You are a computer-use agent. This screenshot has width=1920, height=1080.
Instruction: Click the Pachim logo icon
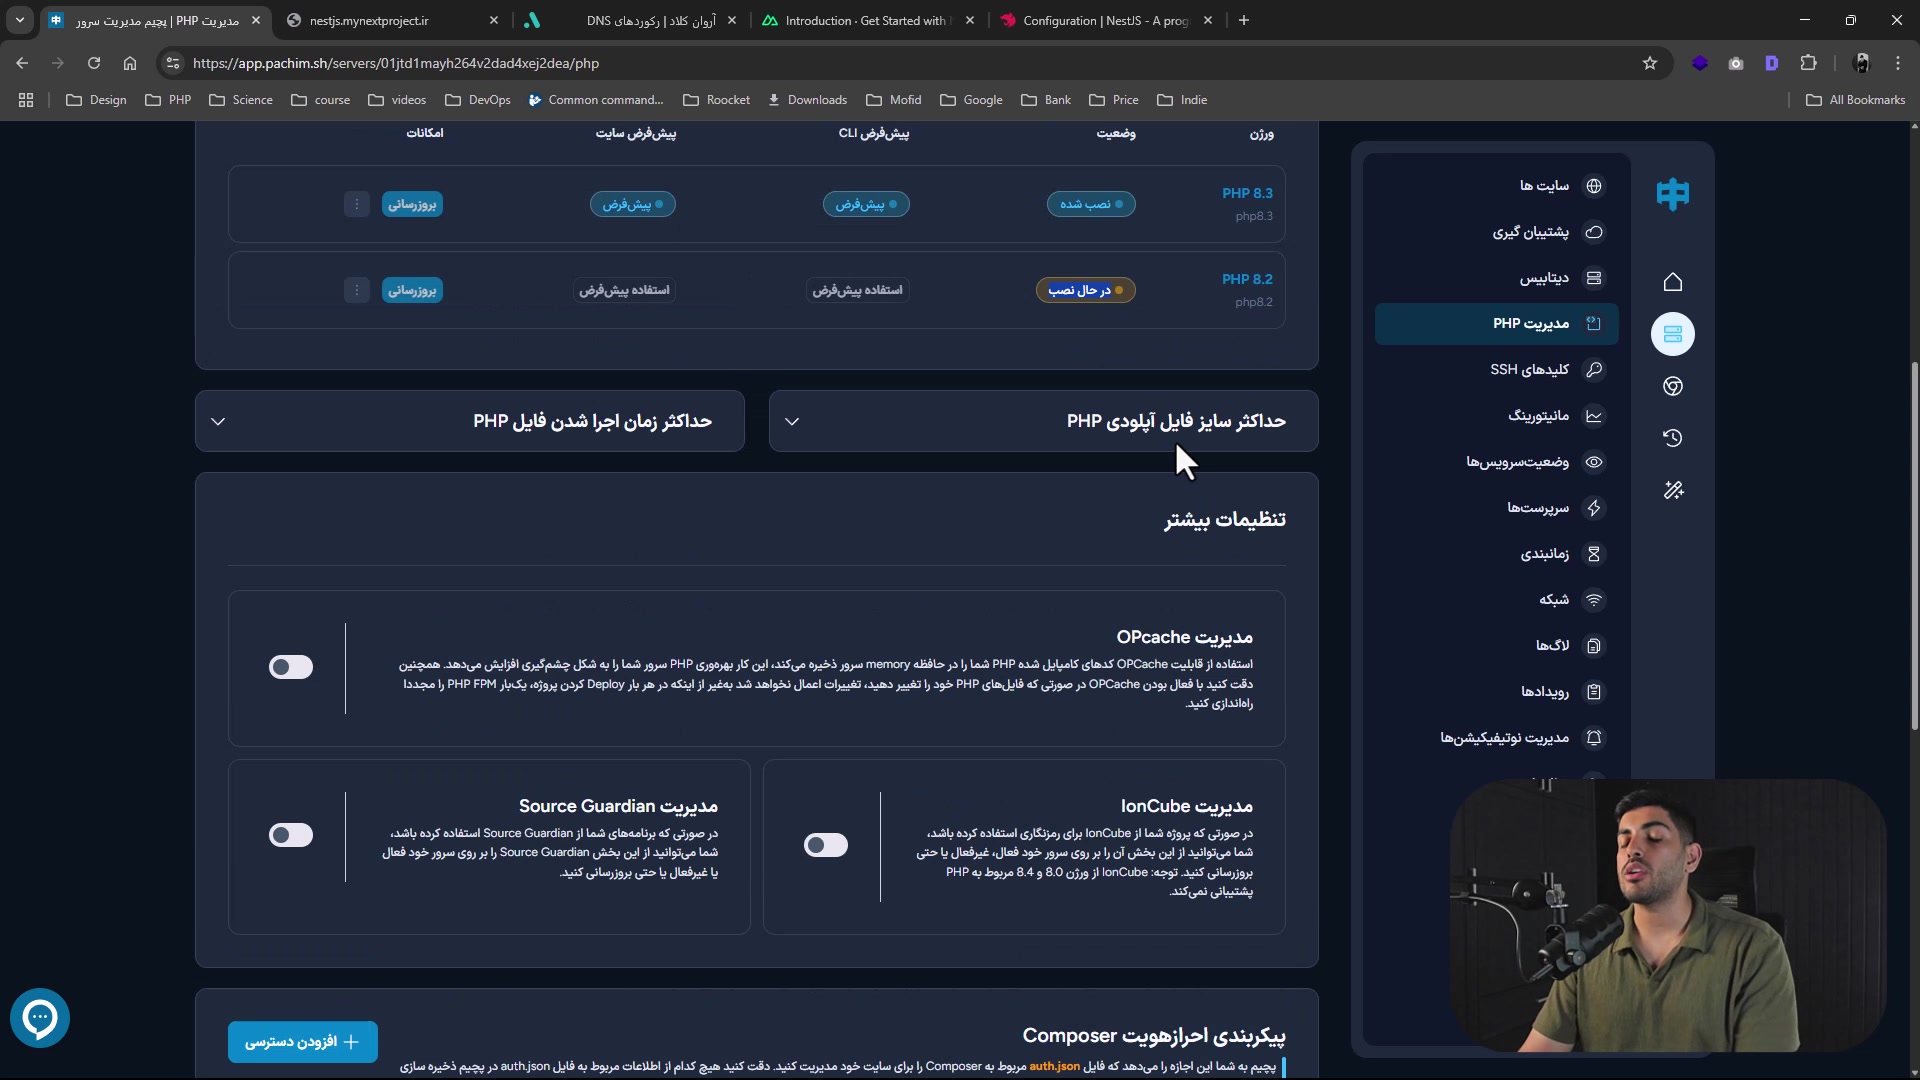tap(1672, 193)
